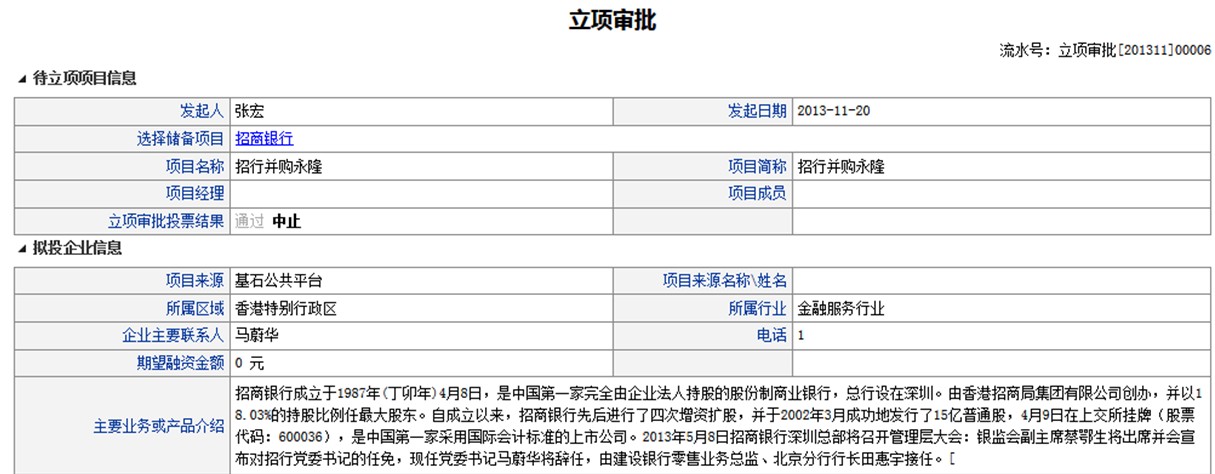The height and width of the screenshot is (474, 1215).
Task: Open the 招商银行 reserve project link
Action: 264,139
